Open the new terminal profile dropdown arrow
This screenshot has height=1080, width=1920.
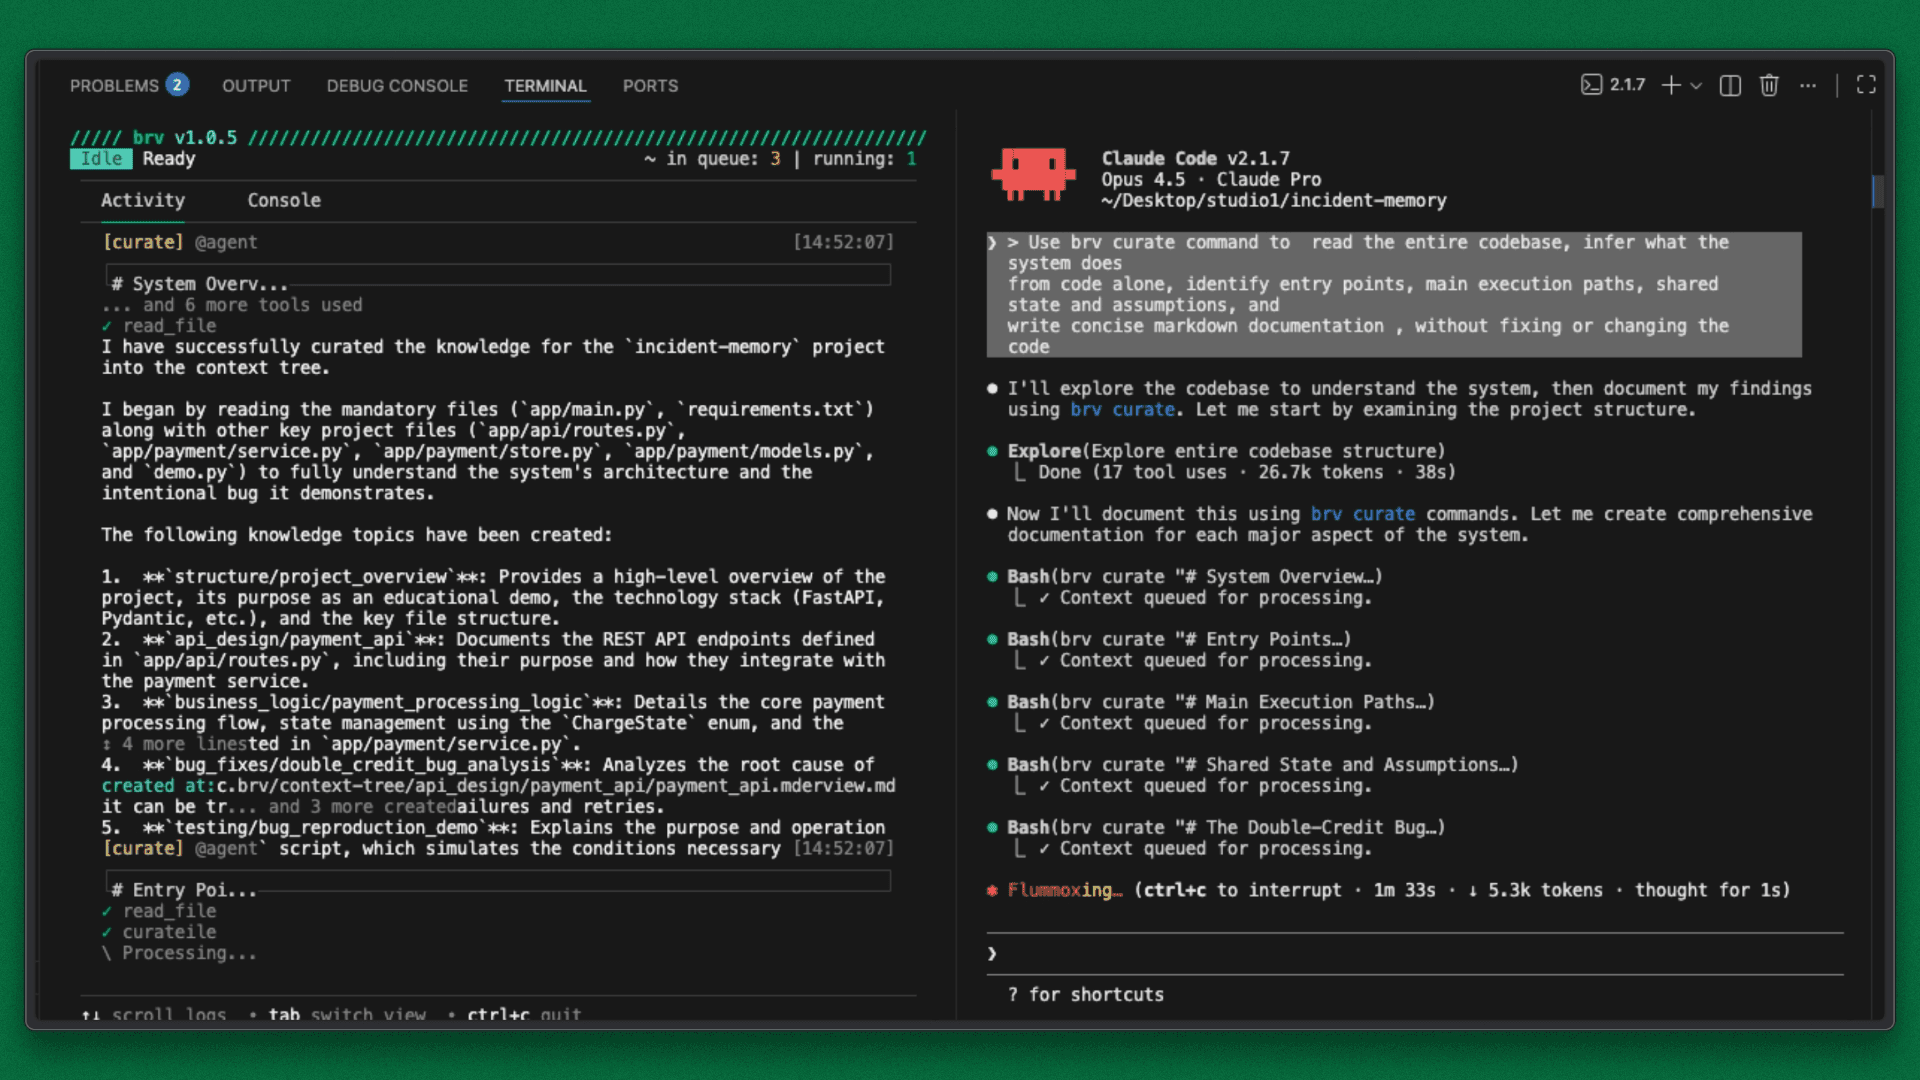1696,86
